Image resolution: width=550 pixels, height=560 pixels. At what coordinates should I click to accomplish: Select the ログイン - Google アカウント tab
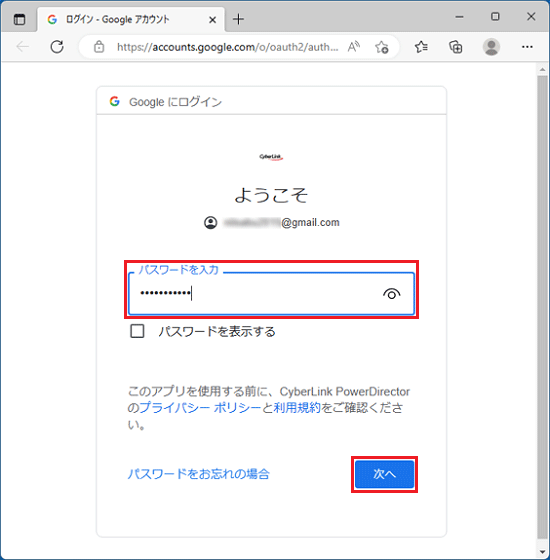coord(131,19)
